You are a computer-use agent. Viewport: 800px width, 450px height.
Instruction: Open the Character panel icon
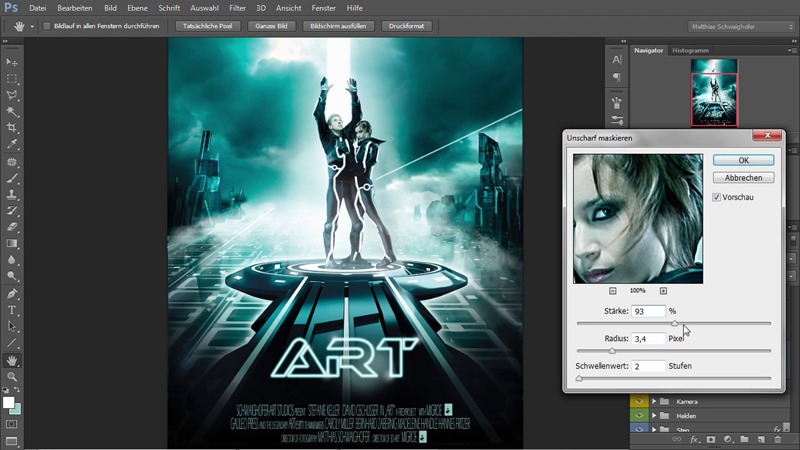click(x=617, y=60)
